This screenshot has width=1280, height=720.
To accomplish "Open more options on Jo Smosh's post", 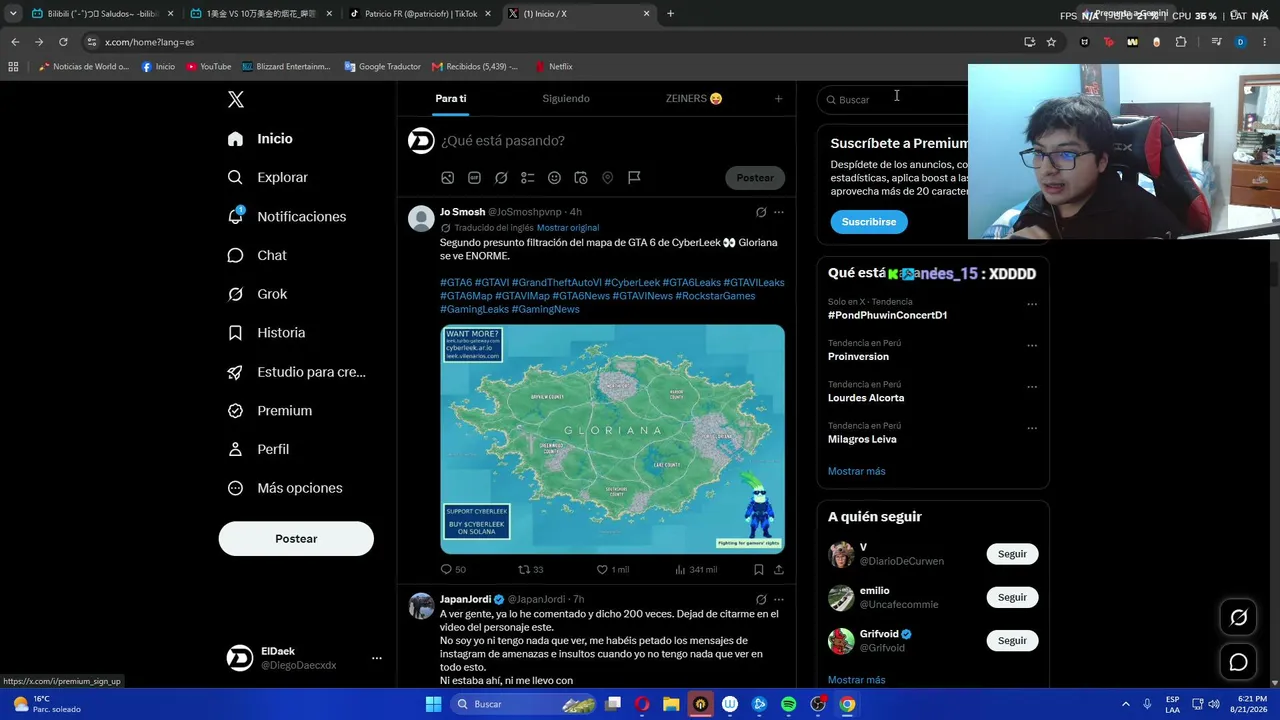I will pyautogui.click(x=779, y=212).
